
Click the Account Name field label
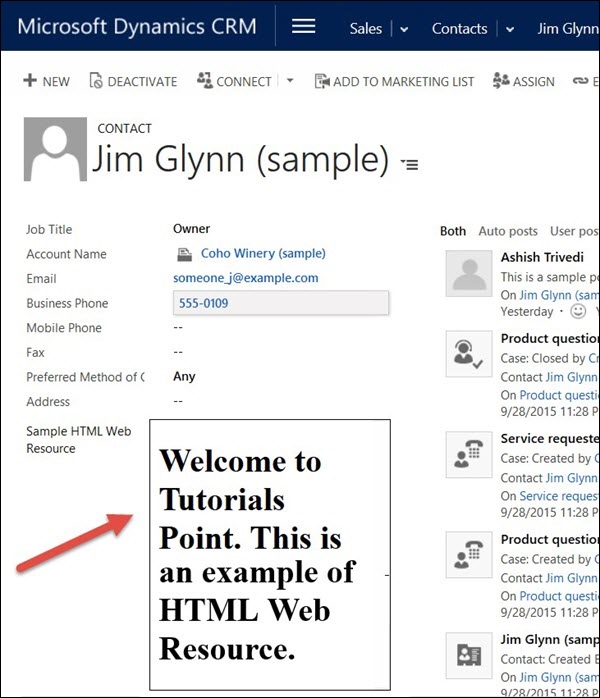(66, 254)
